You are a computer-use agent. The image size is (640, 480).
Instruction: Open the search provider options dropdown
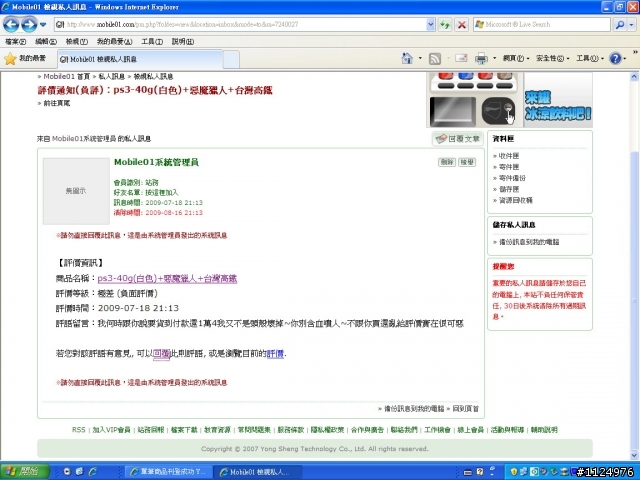(x=631, y=24)
